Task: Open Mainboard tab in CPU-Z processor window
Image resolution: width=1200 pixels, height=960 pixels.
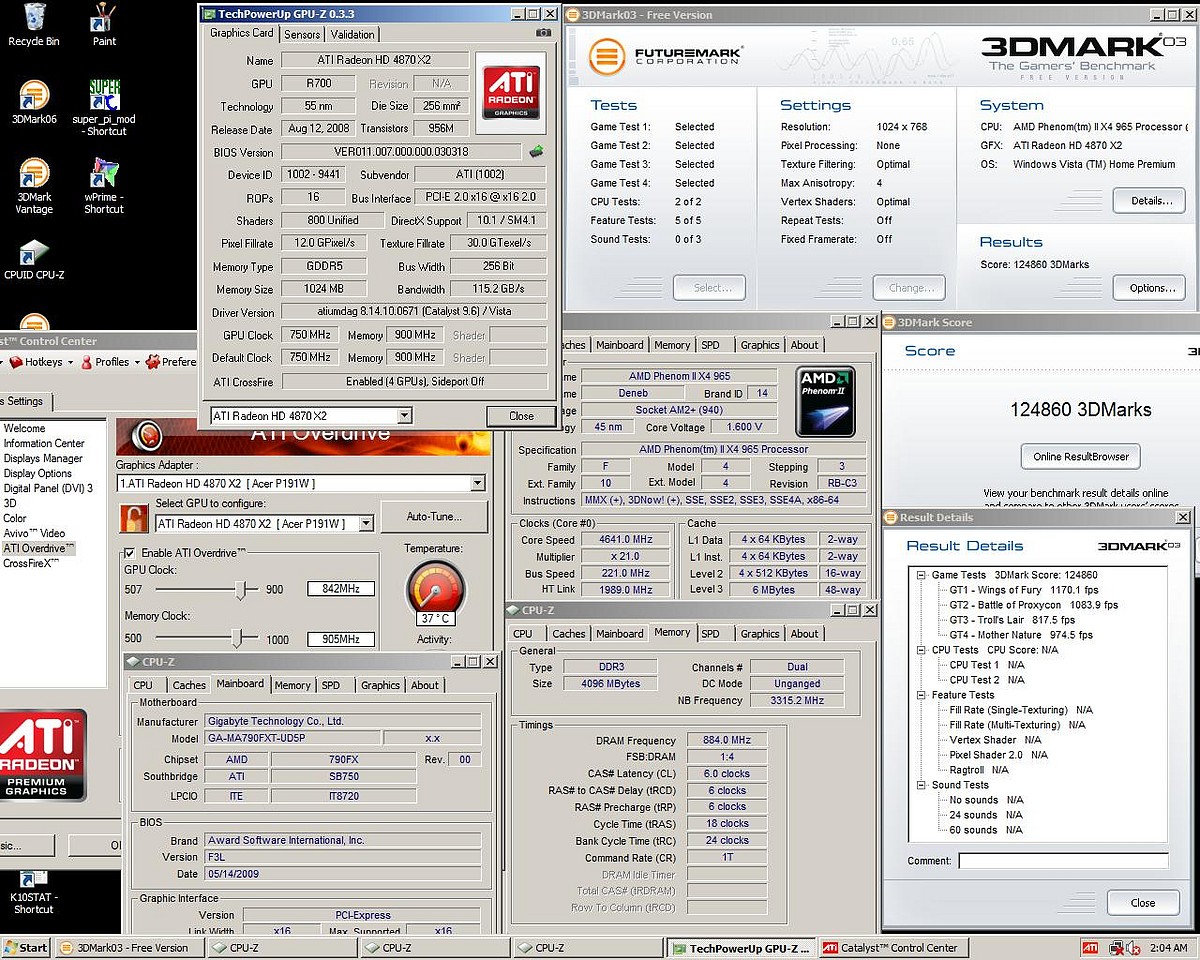Action: pyautogui.click(x=620, y=345)
